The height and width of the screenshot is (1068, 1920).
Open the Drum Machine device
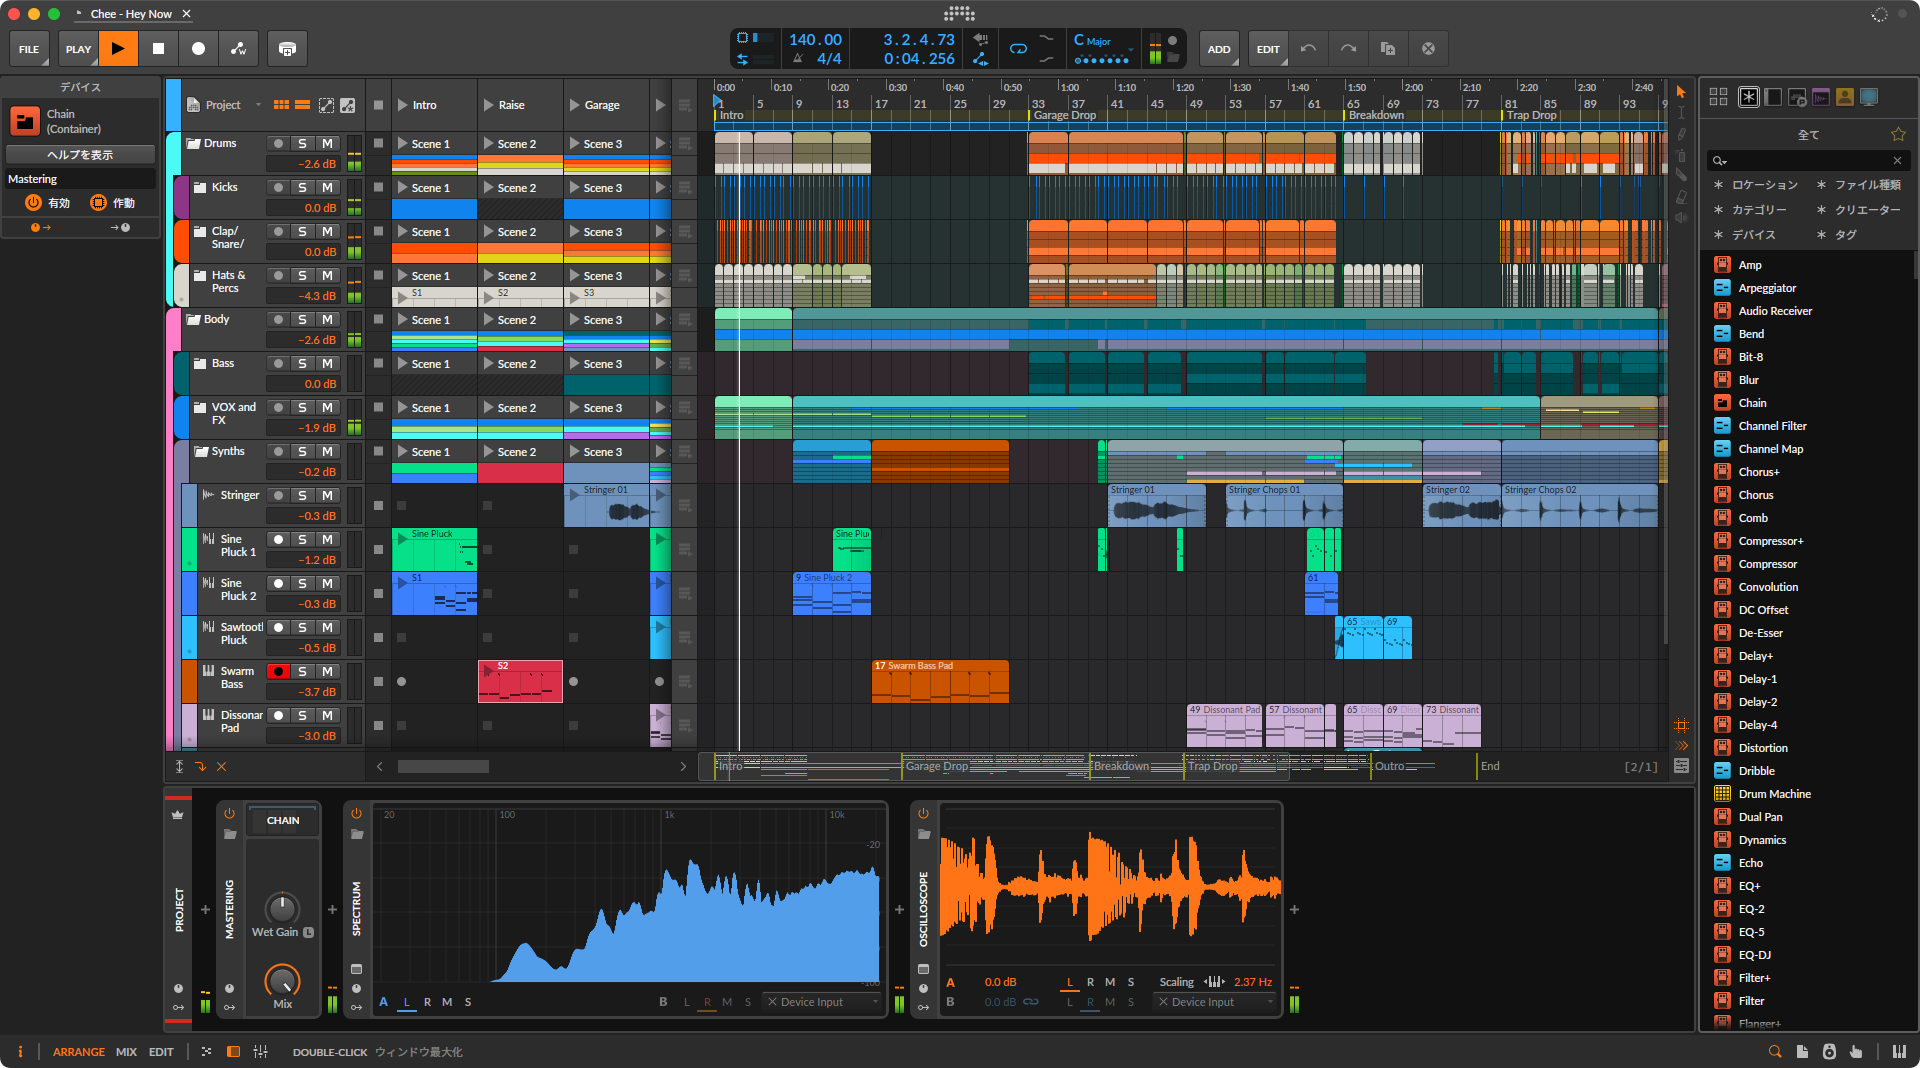(x=1774, y=794)
